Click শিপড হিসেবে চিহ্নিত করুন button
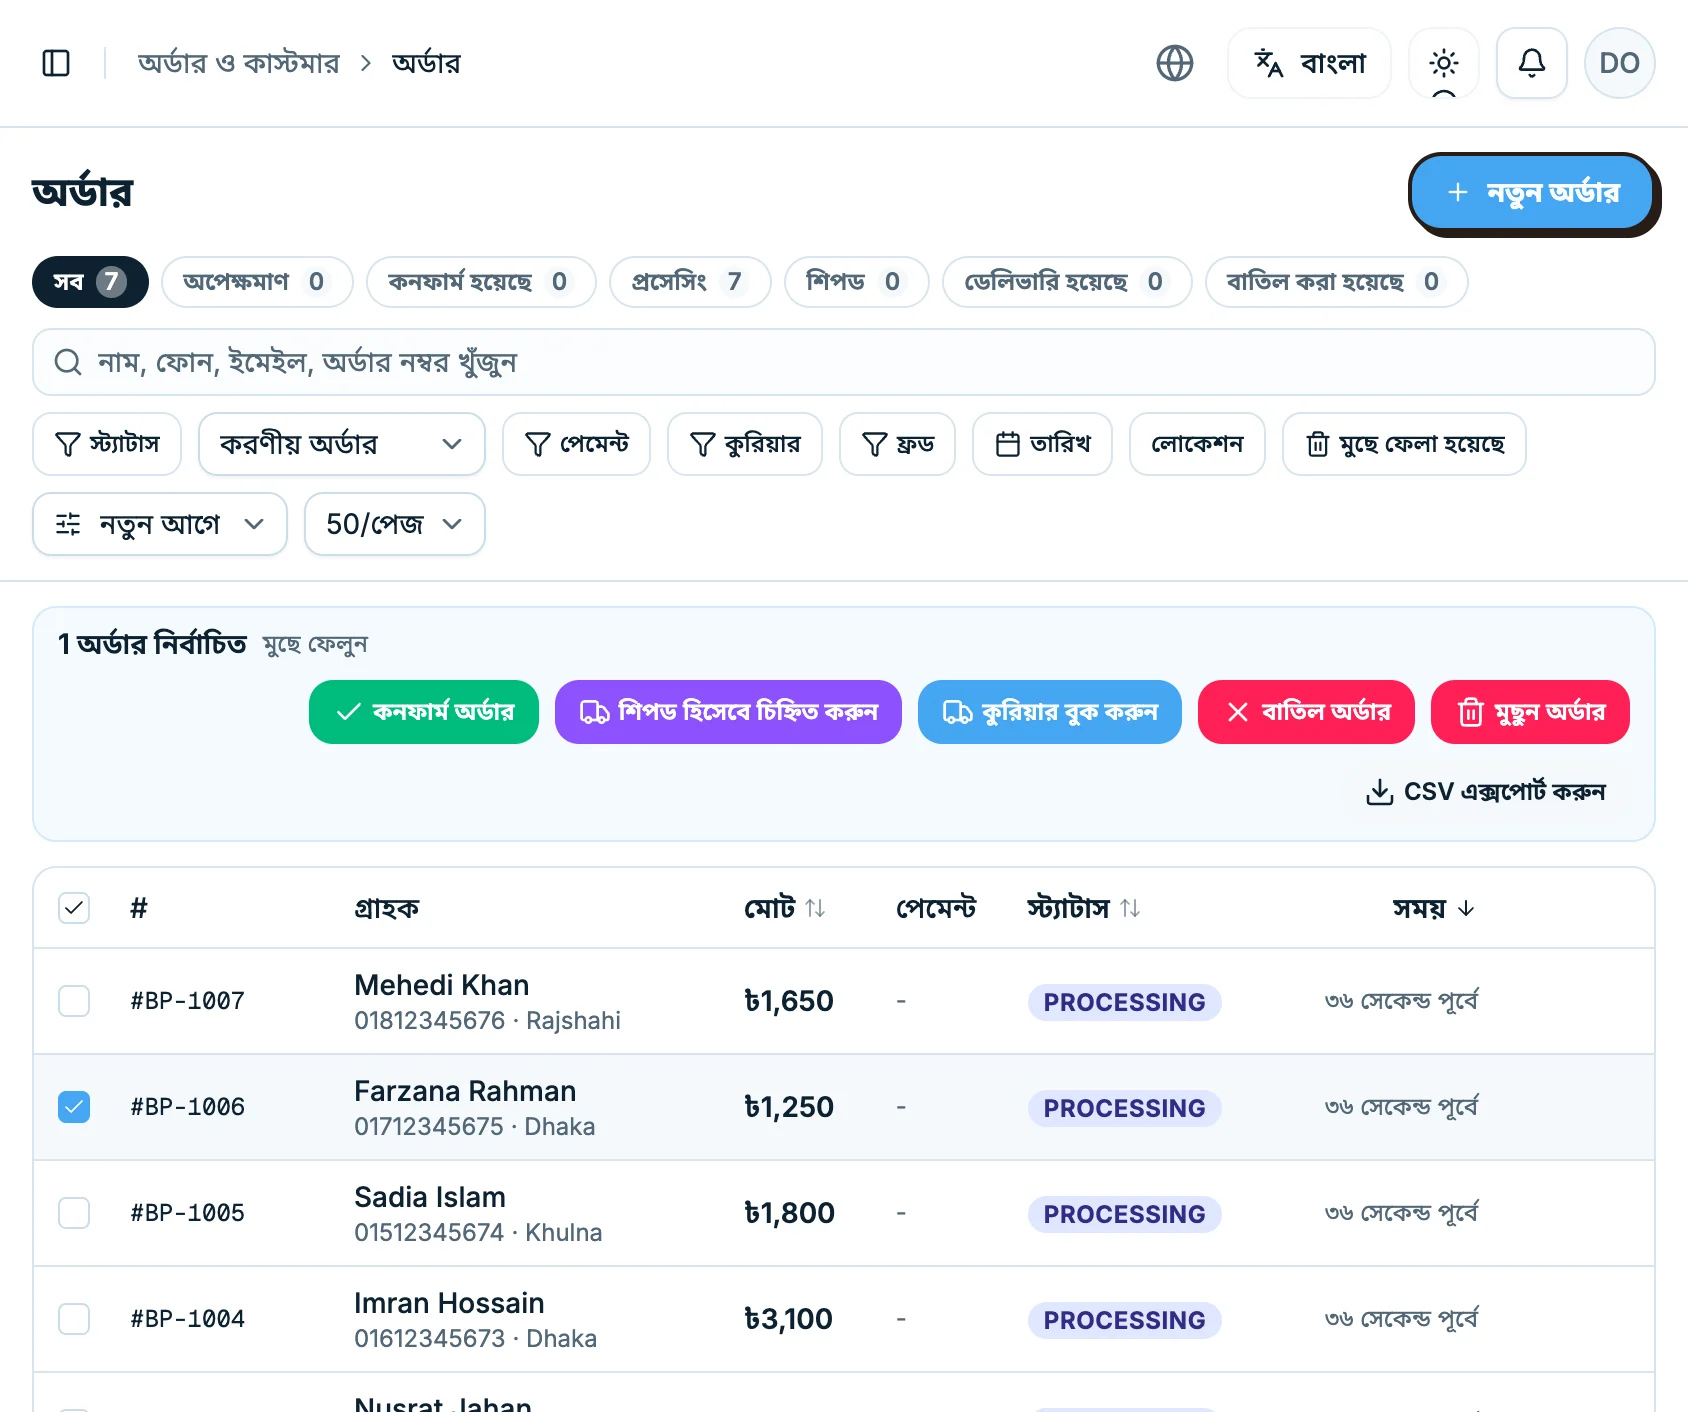The height and width of the screenshot is (1412, 1688). (x=728, y=712)
